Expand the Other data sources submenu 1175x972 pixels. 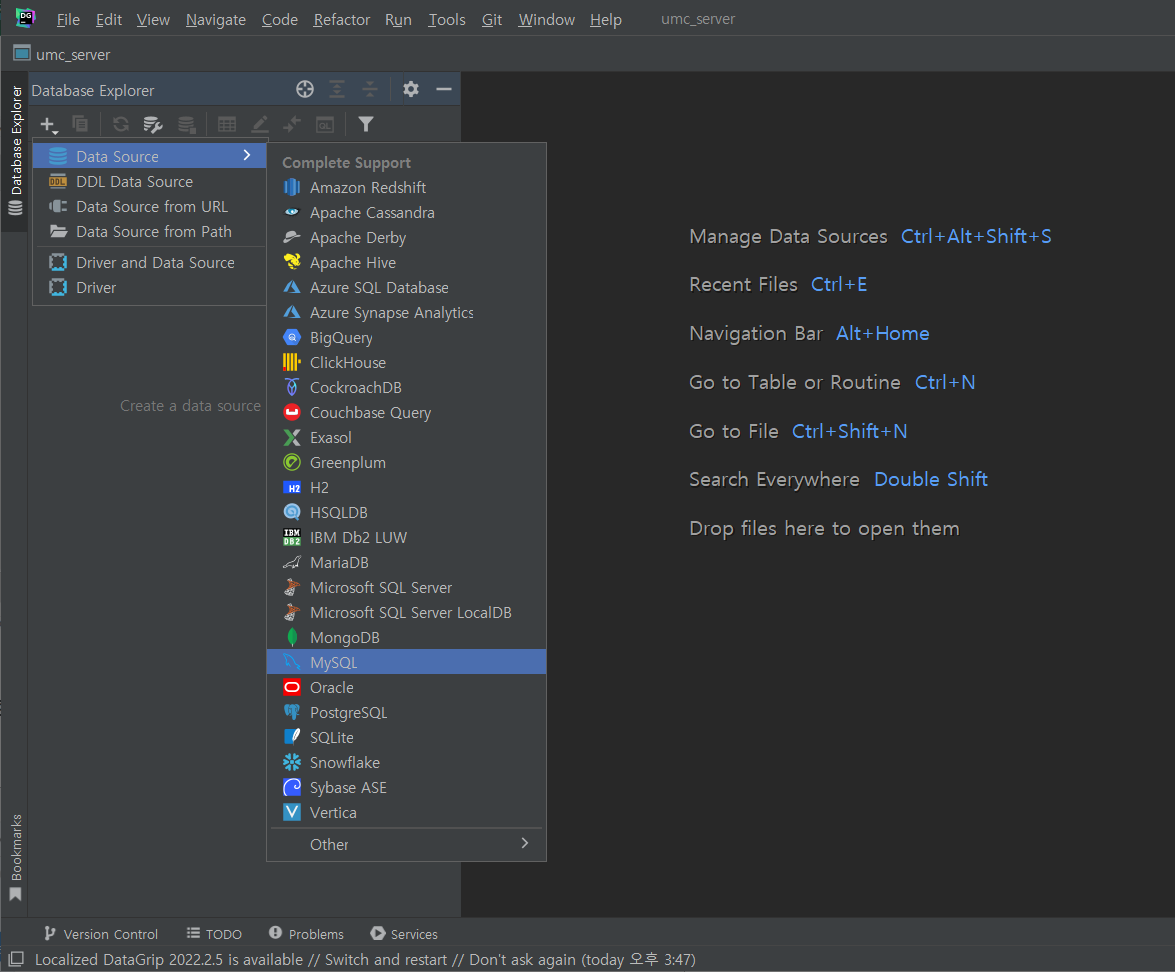click(406, 844)
